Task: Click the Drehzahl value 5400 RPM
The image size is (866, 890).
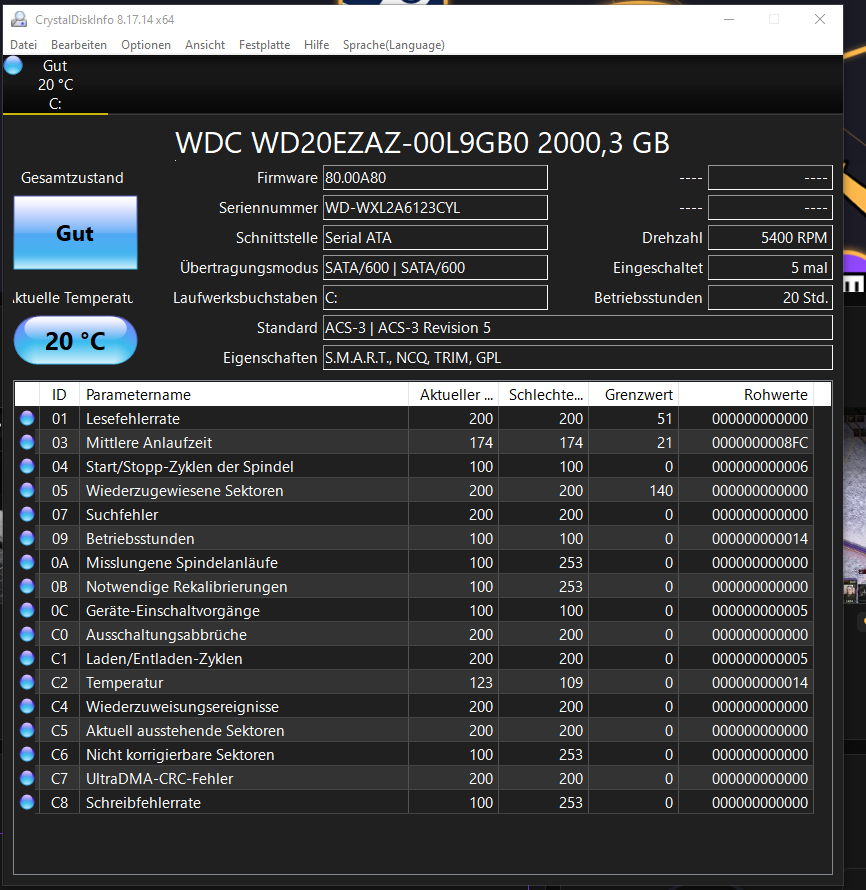Action: click(770, 238)
